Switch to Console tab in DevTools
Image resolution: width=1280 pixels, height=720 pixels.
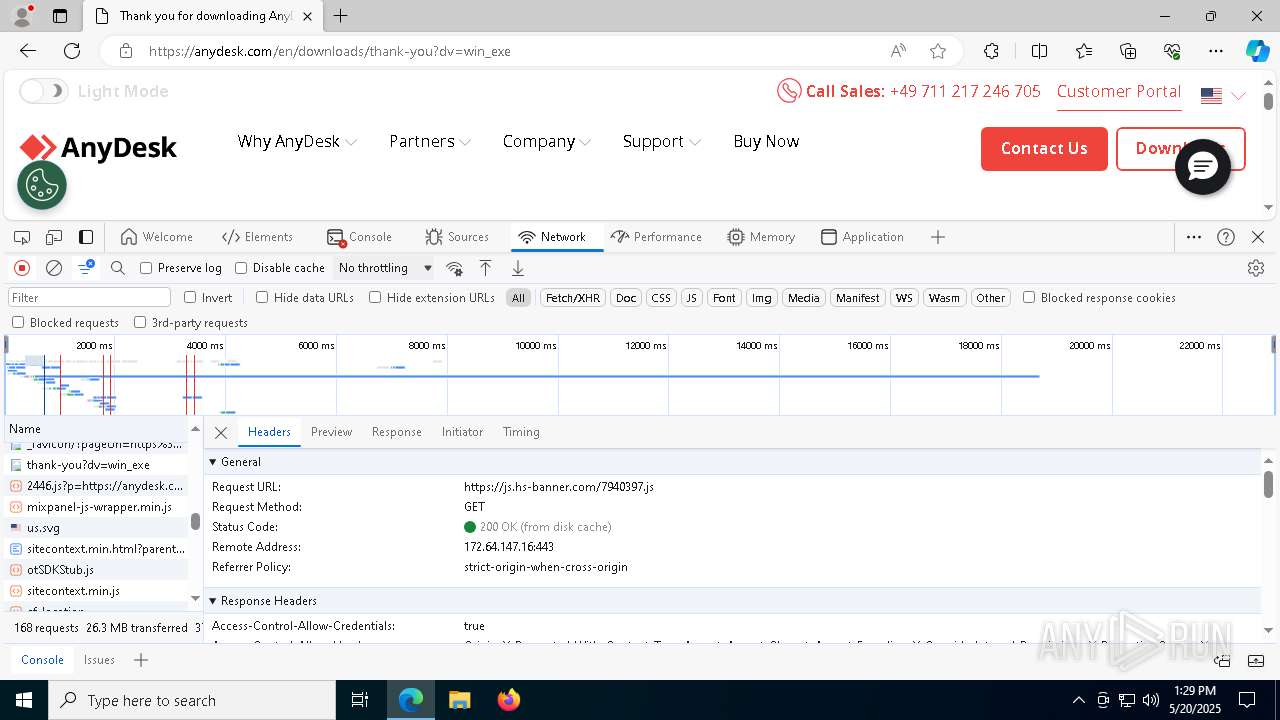tap(359, 237)
